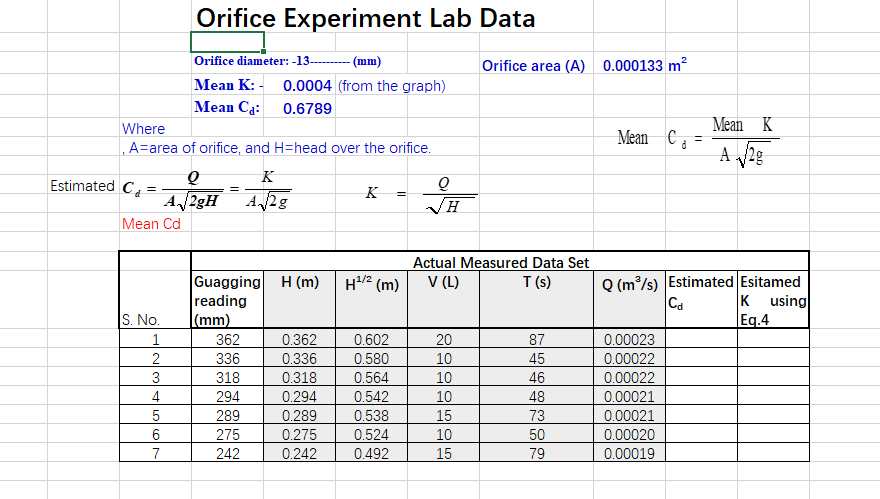Click the Orifice Experiment Lab Data title
Image resolution: width=880 pixels, height=499 pixels.
[x=365, y=18]
